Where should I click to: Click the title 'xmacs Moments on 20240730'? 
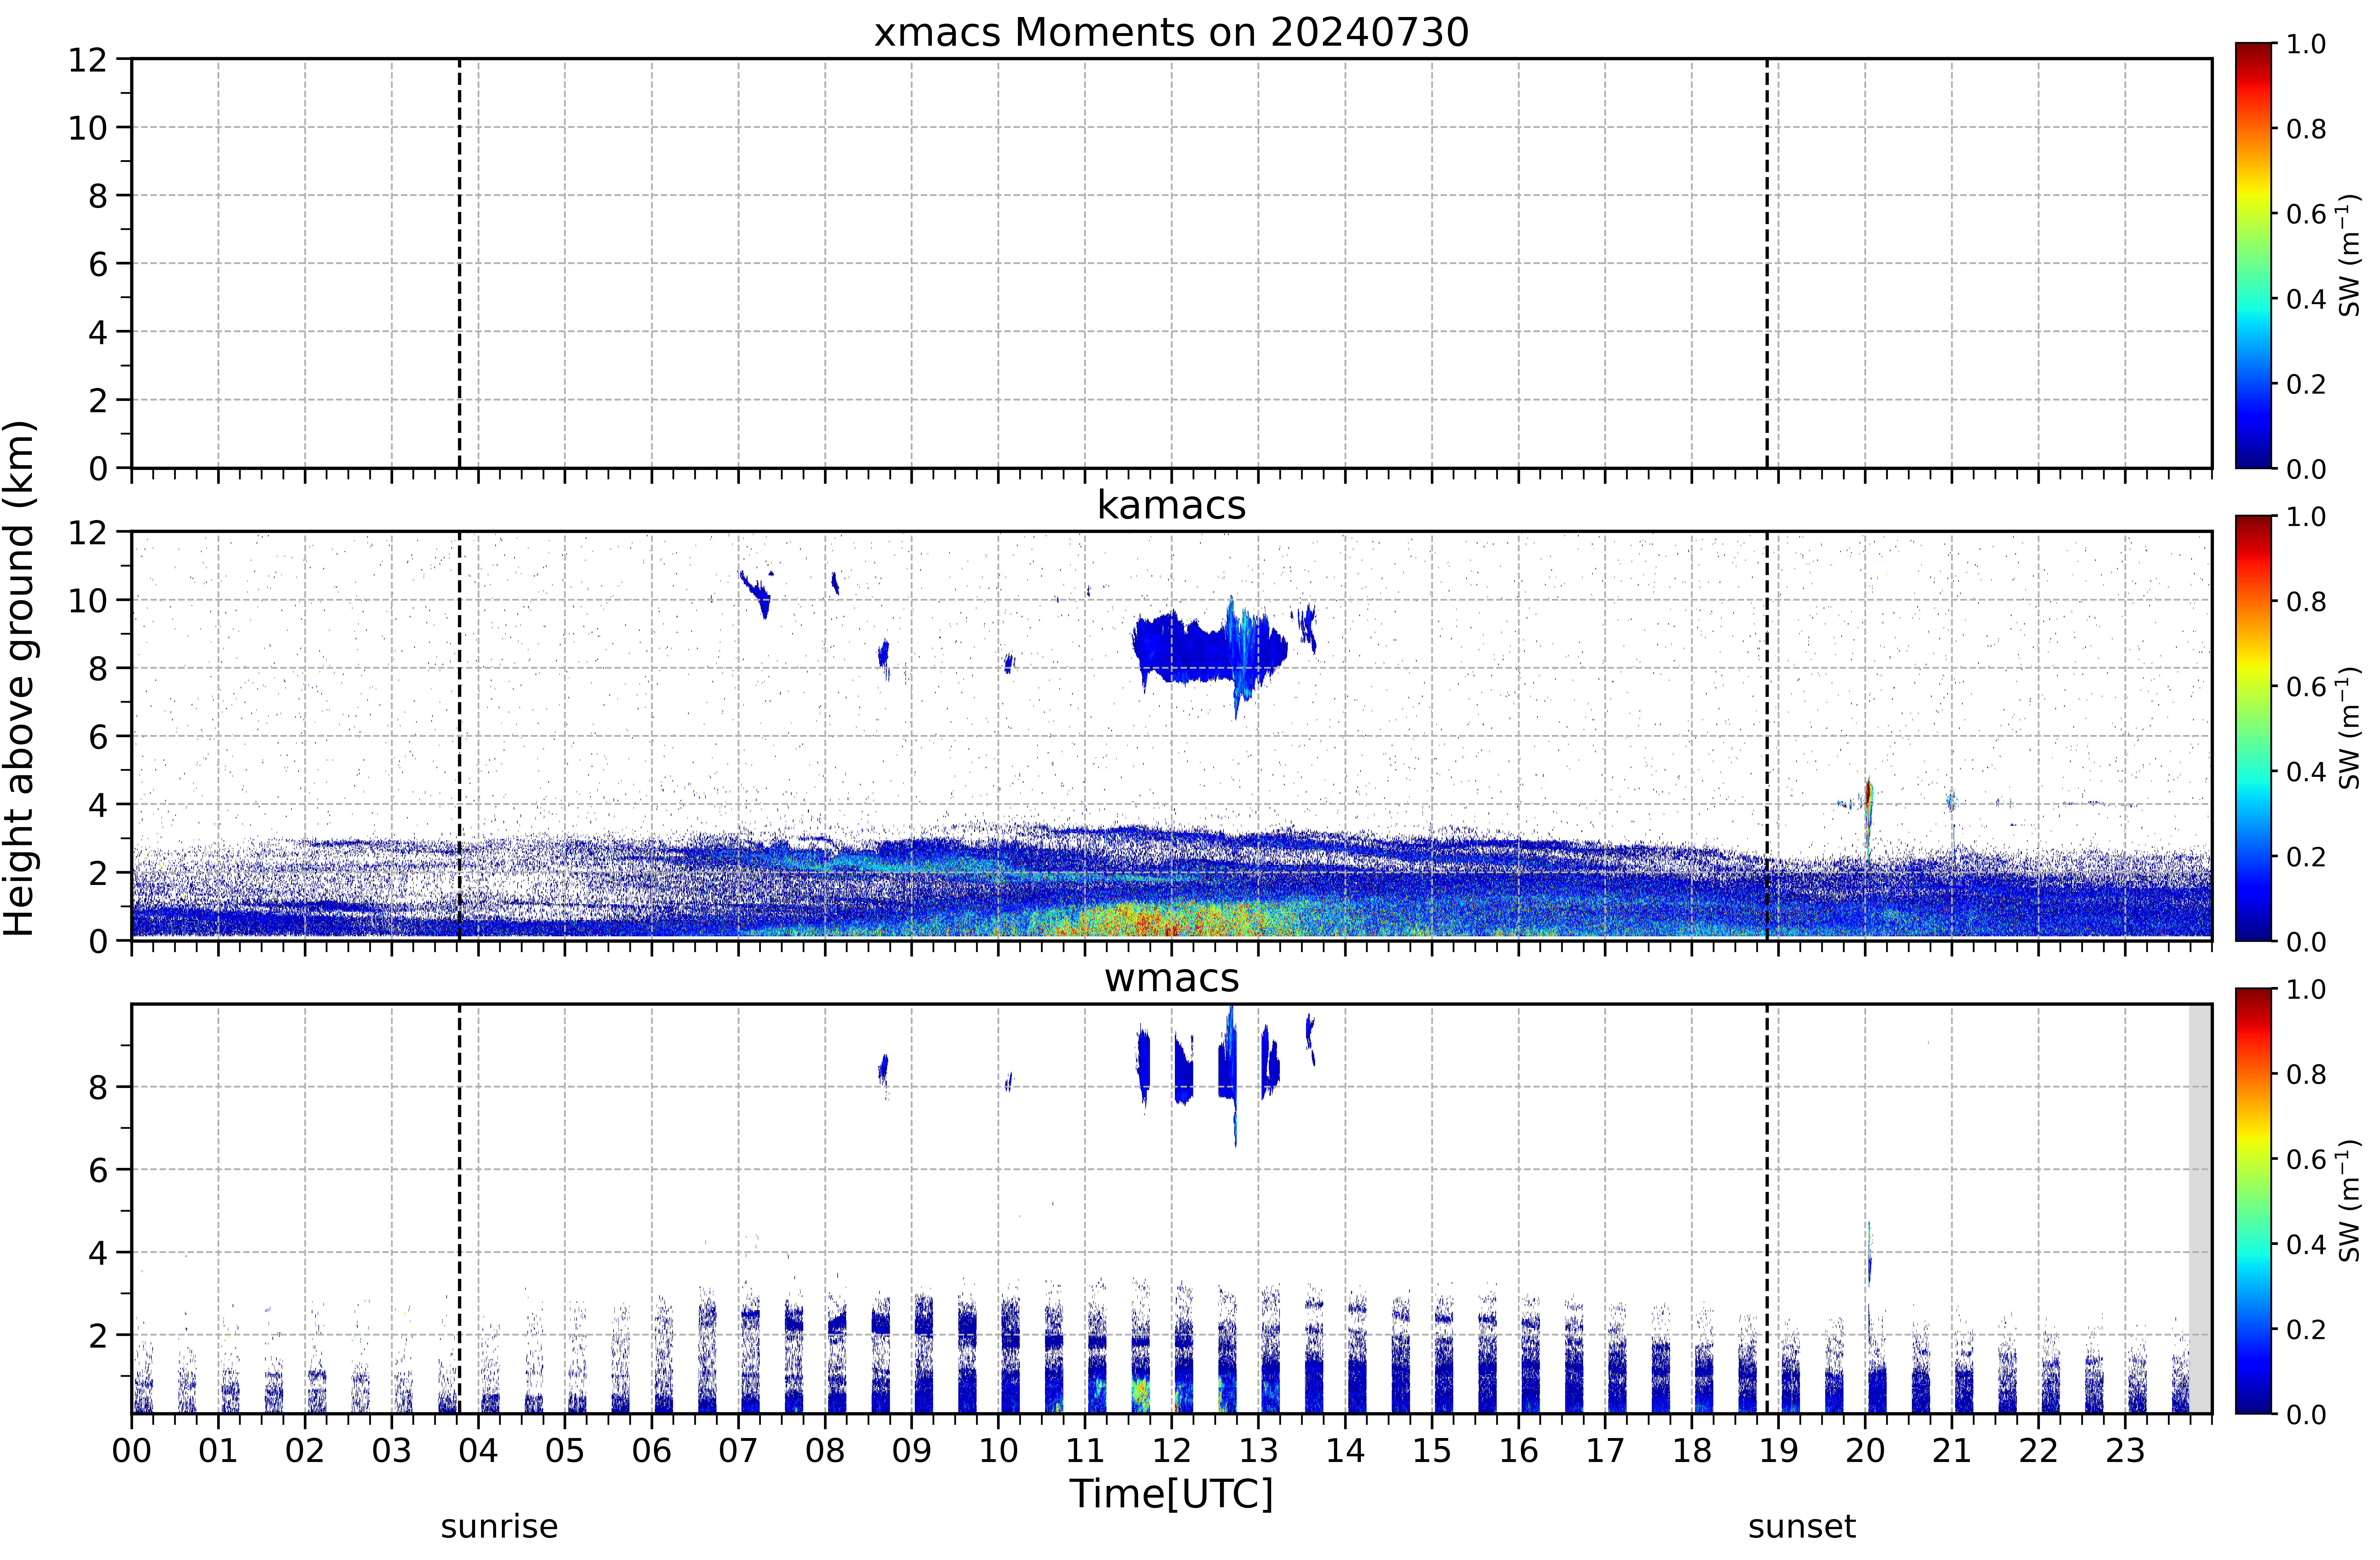tap(1171, 32)
